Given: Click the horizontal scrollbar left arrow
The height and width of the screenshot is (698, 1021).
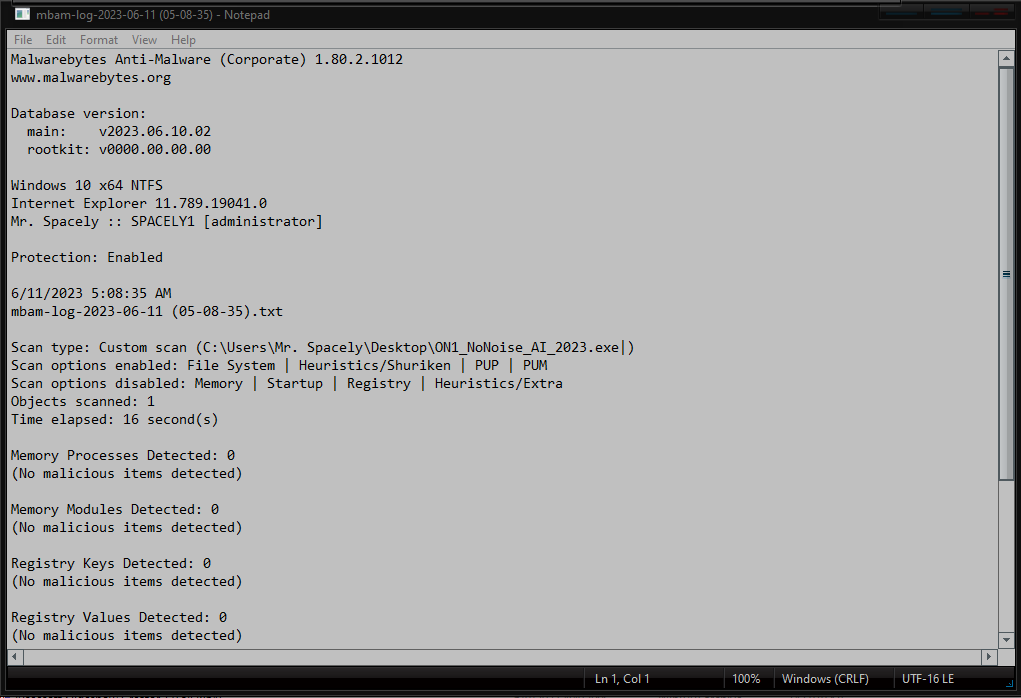Looking at the screenshot, I should click(15, 656).
